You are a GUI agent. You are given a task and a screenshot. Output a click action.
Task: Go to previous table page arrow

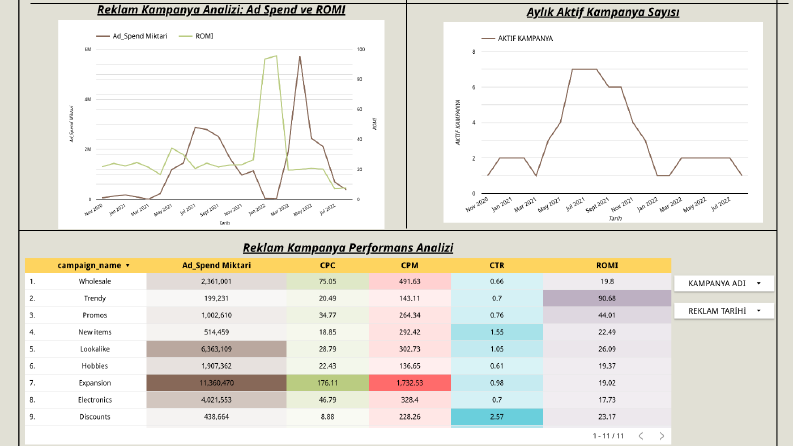coord(641,436)
